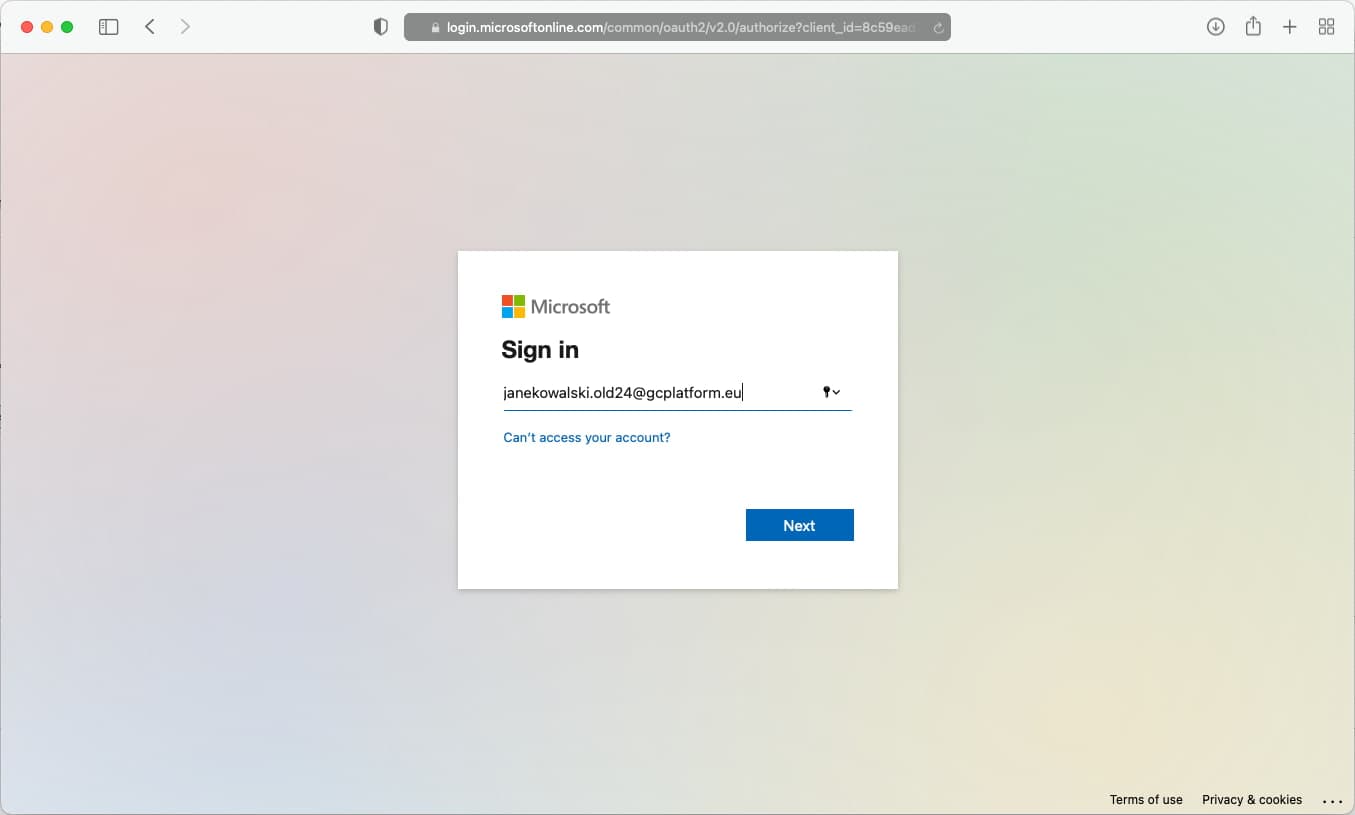Show the tab overview

pos(1327,27)
